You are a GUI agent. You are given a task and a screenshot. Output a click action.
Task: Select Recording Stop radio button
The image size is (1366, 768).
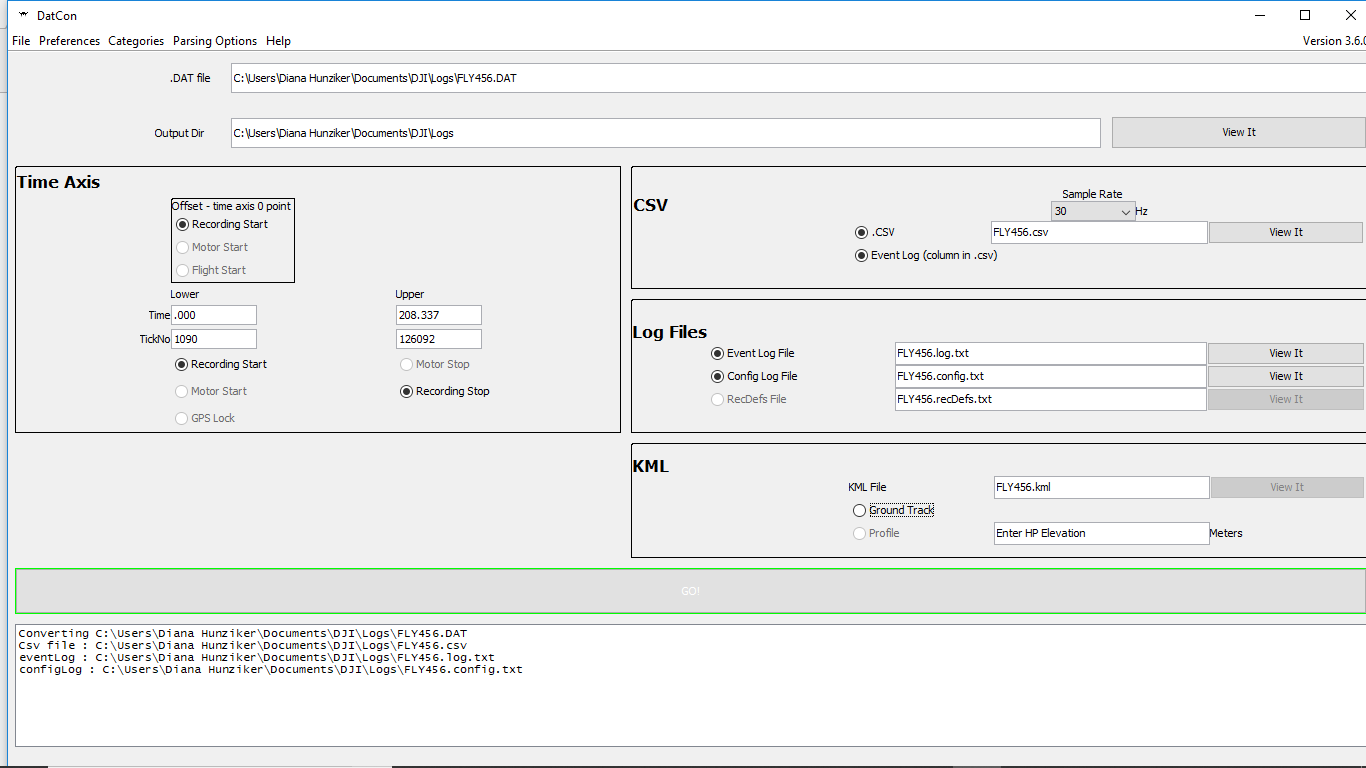click(x=407, y=391)
